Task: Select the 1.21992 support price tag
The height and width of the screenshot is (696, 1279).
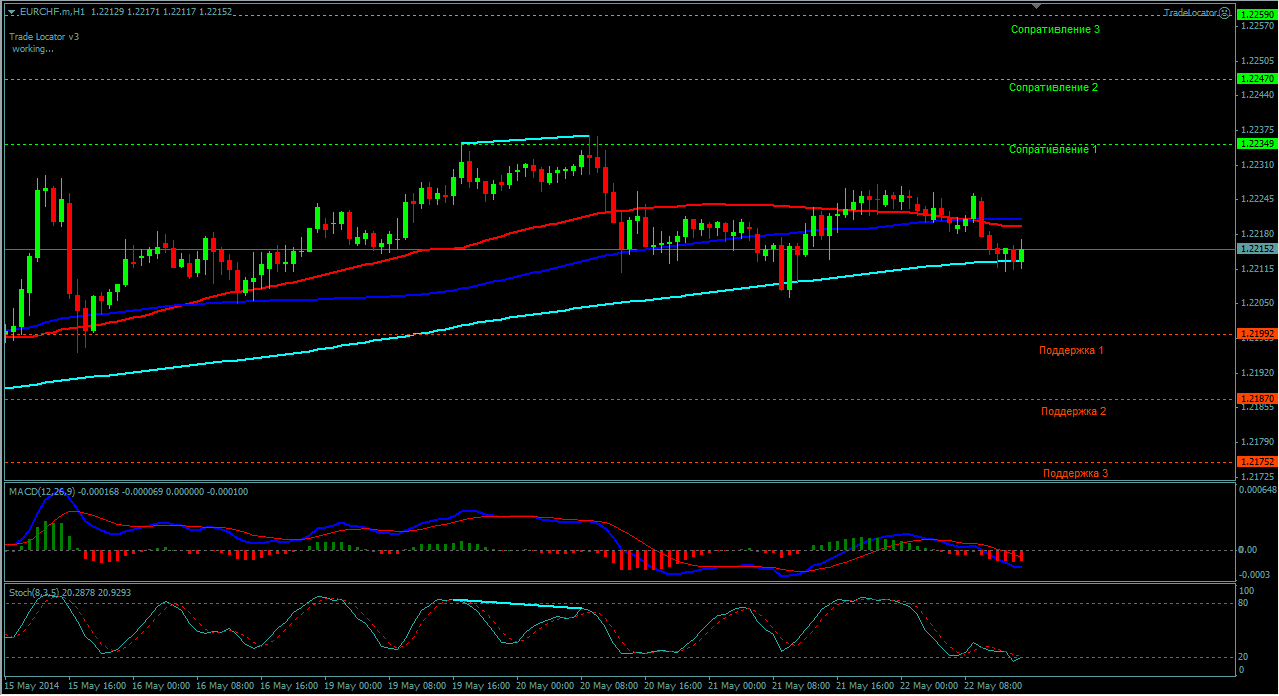Action: click(1256, 334)
